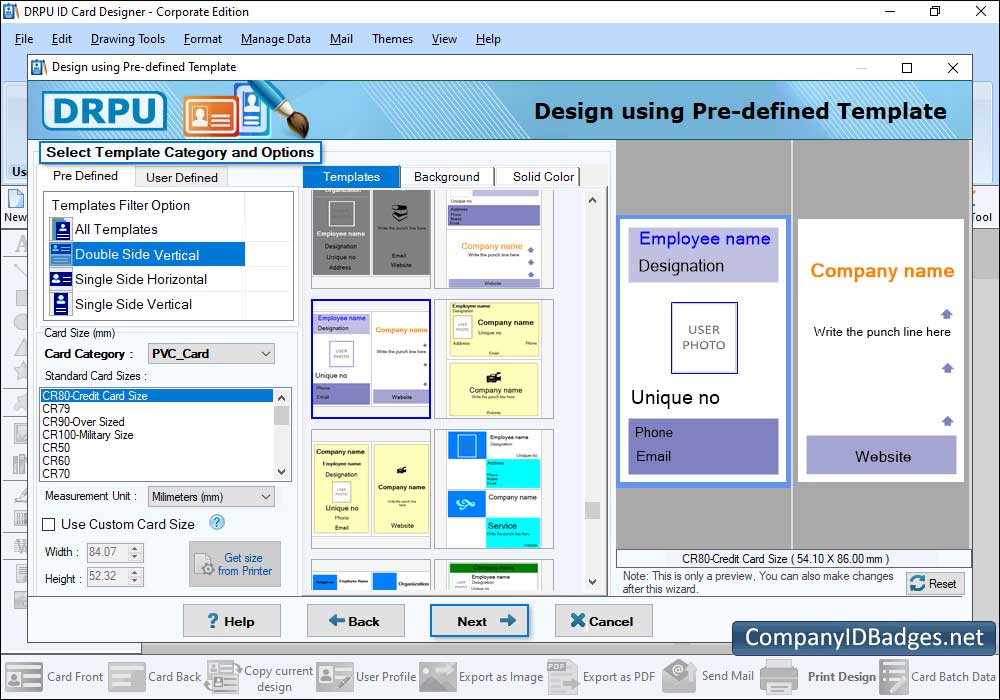The width and height of the screenshot is (1000, 700).
Task: Click the Export as Image icon
Action: (x=438, y=677)
